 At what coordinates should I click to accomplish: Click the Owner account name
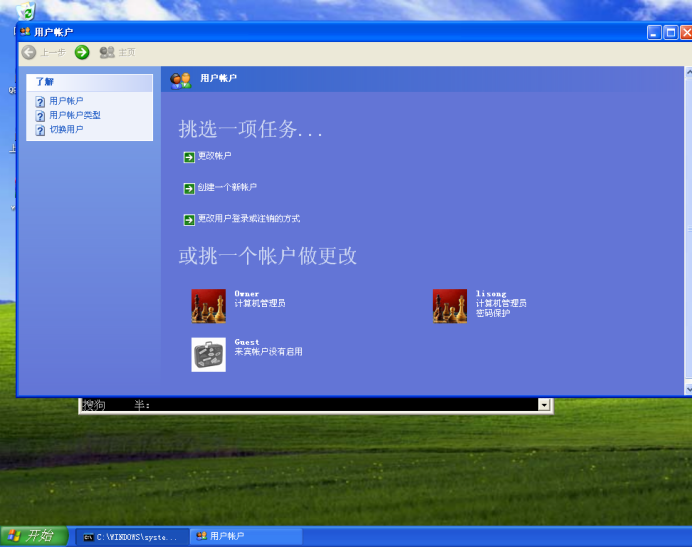[x=247, y=293]
